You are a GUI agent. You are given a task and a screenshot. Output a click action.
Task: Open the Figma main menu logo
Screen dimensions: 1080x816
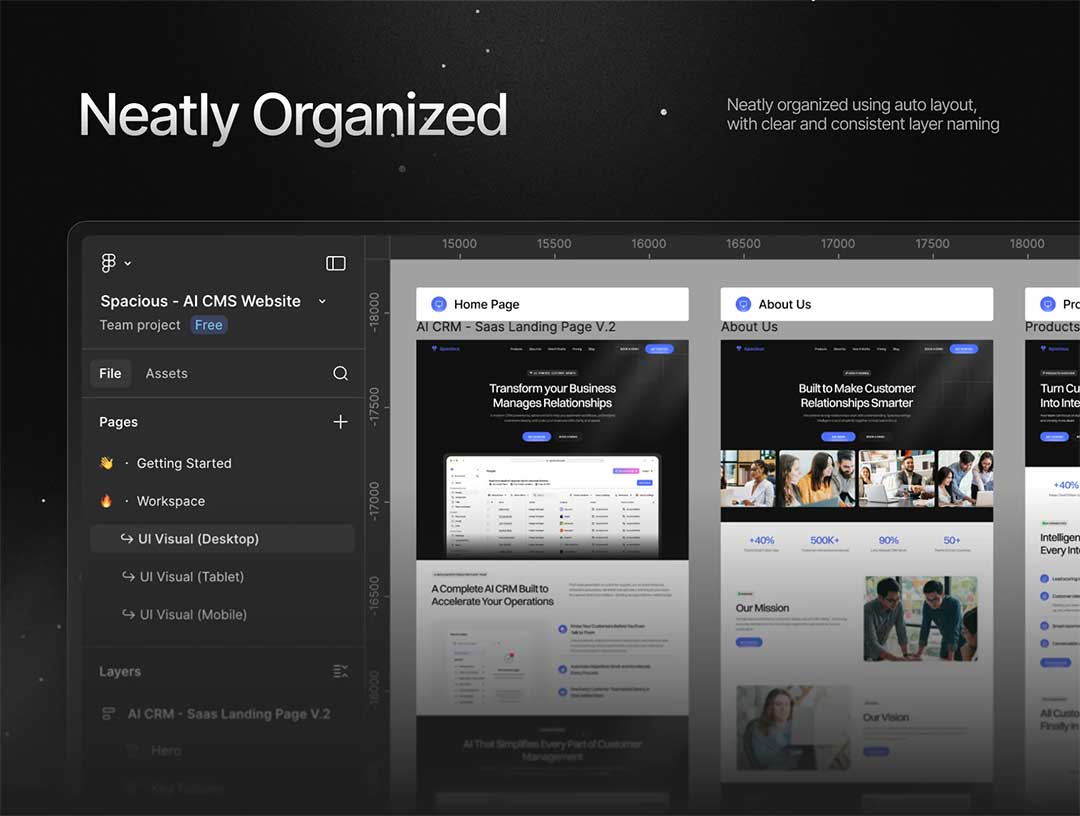(109, 263)
